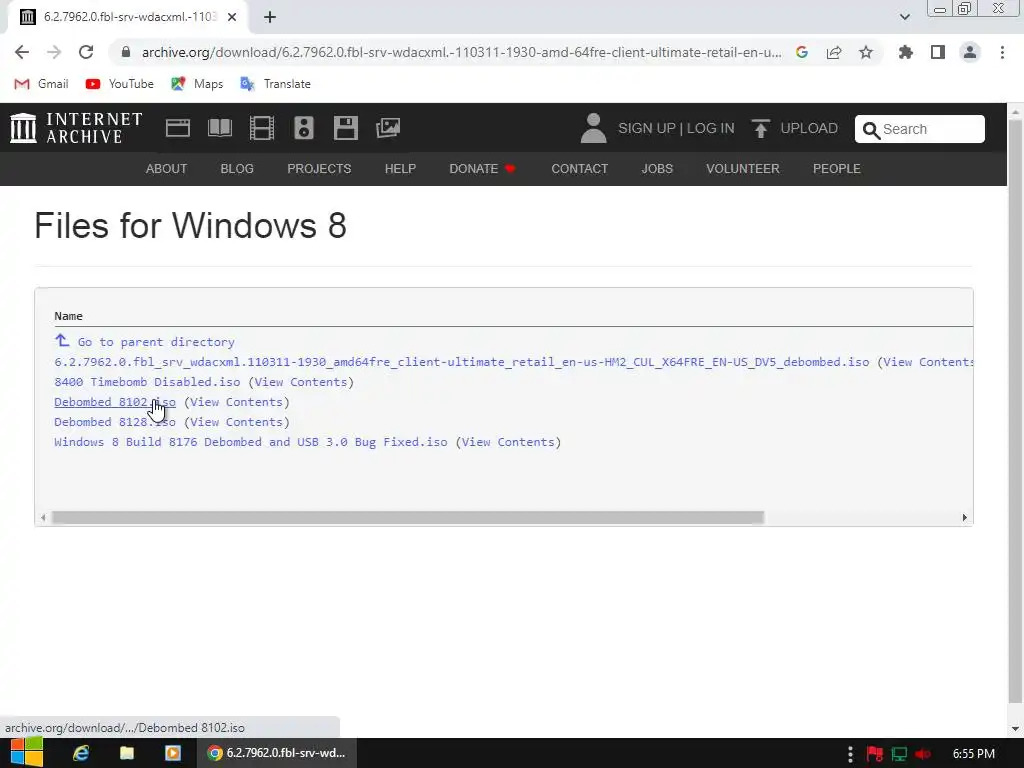Open the Chrome profile avatar

click(x=970, y=52)
